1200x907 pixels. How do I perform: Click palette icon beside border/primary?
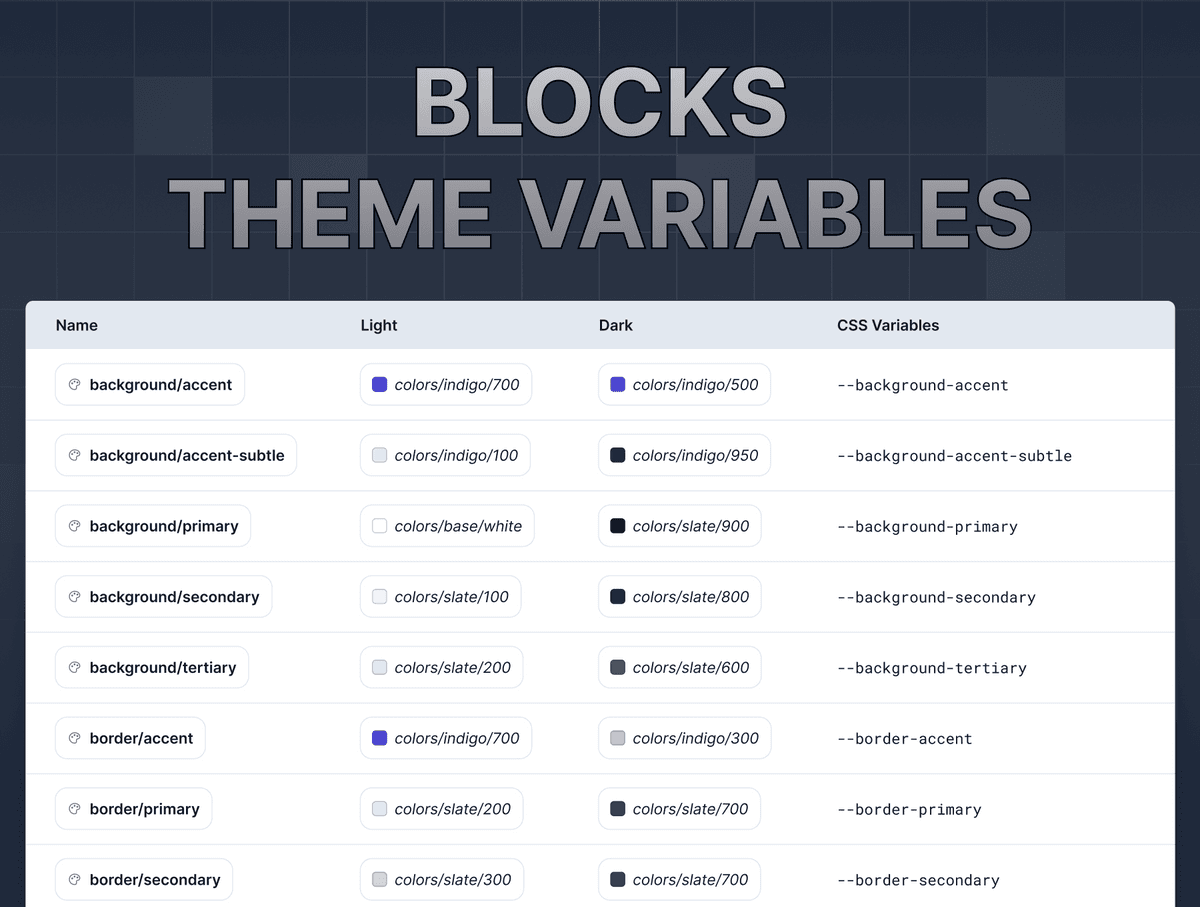[74, 809]
